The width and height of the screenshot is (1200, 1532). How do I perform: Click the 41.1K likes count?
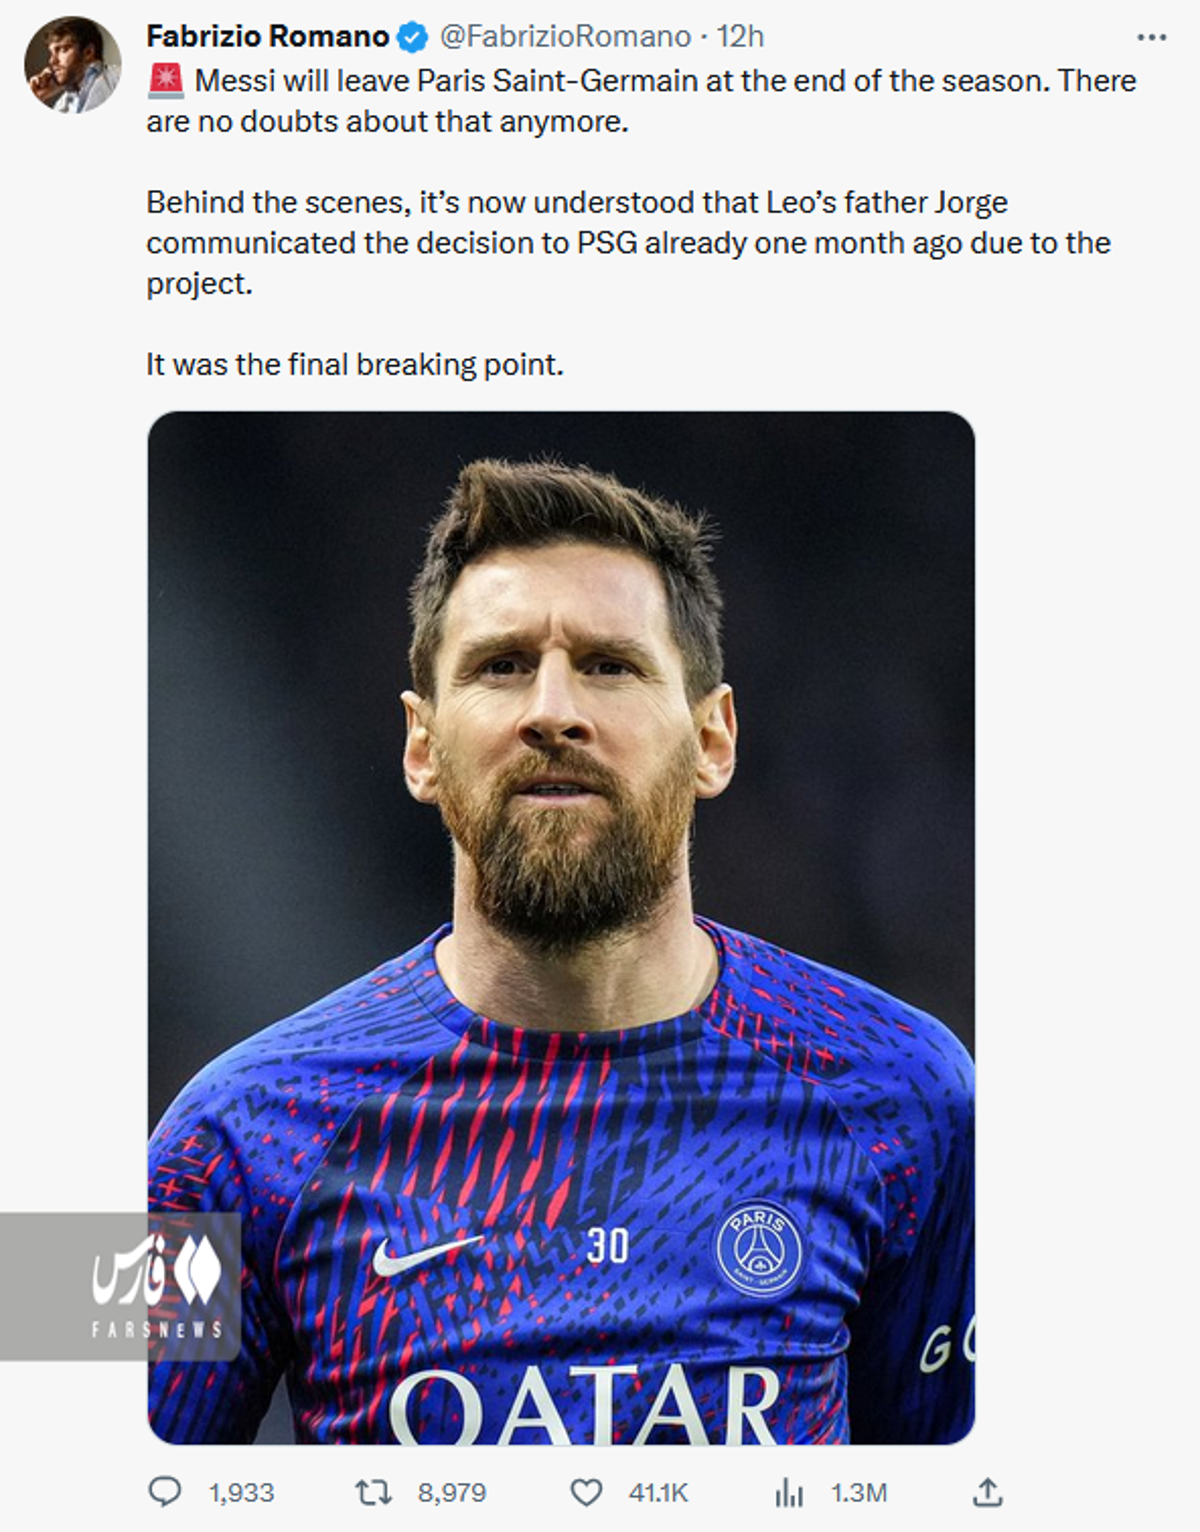pos(658,1493)
